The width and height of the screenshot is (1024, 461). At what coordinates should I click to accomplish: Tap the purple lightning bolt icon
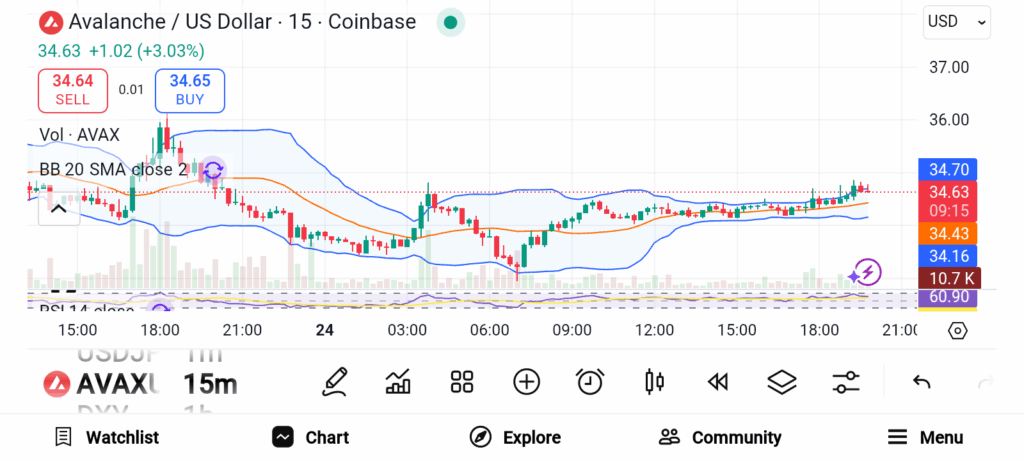pos(865,272)
